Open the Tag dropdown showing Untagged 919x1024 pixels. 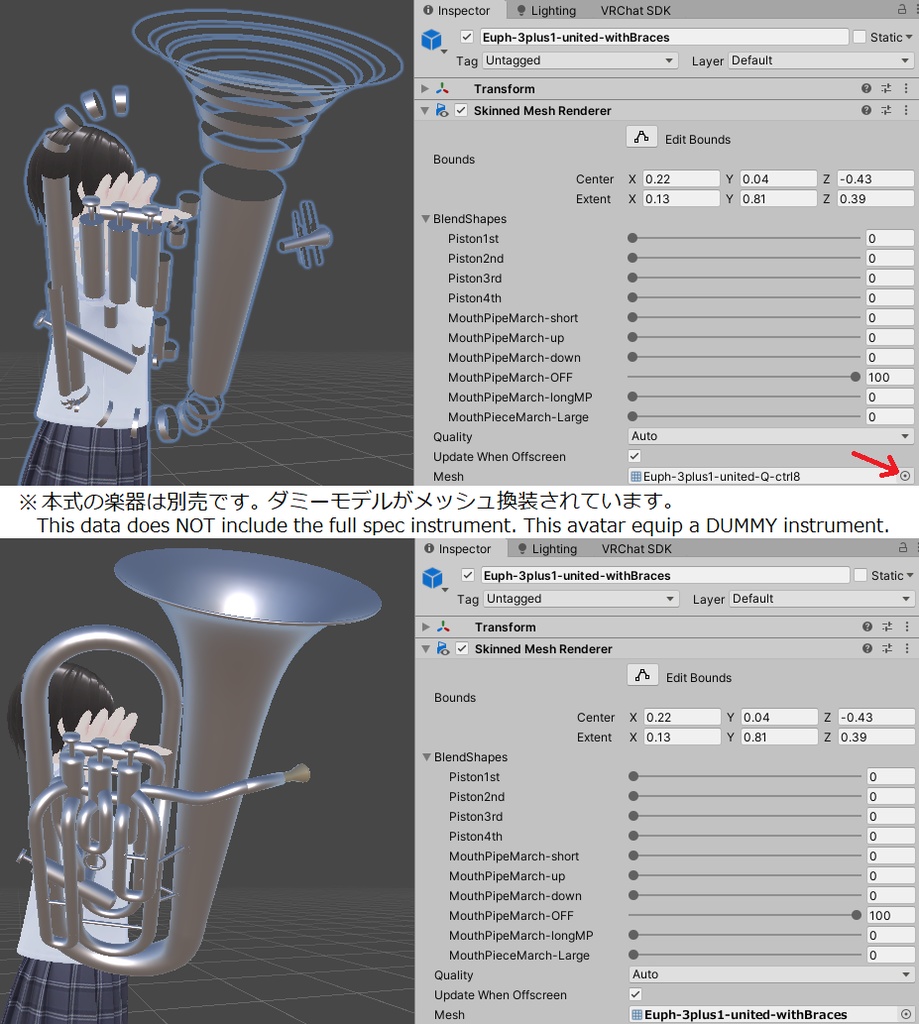point(580,60)
